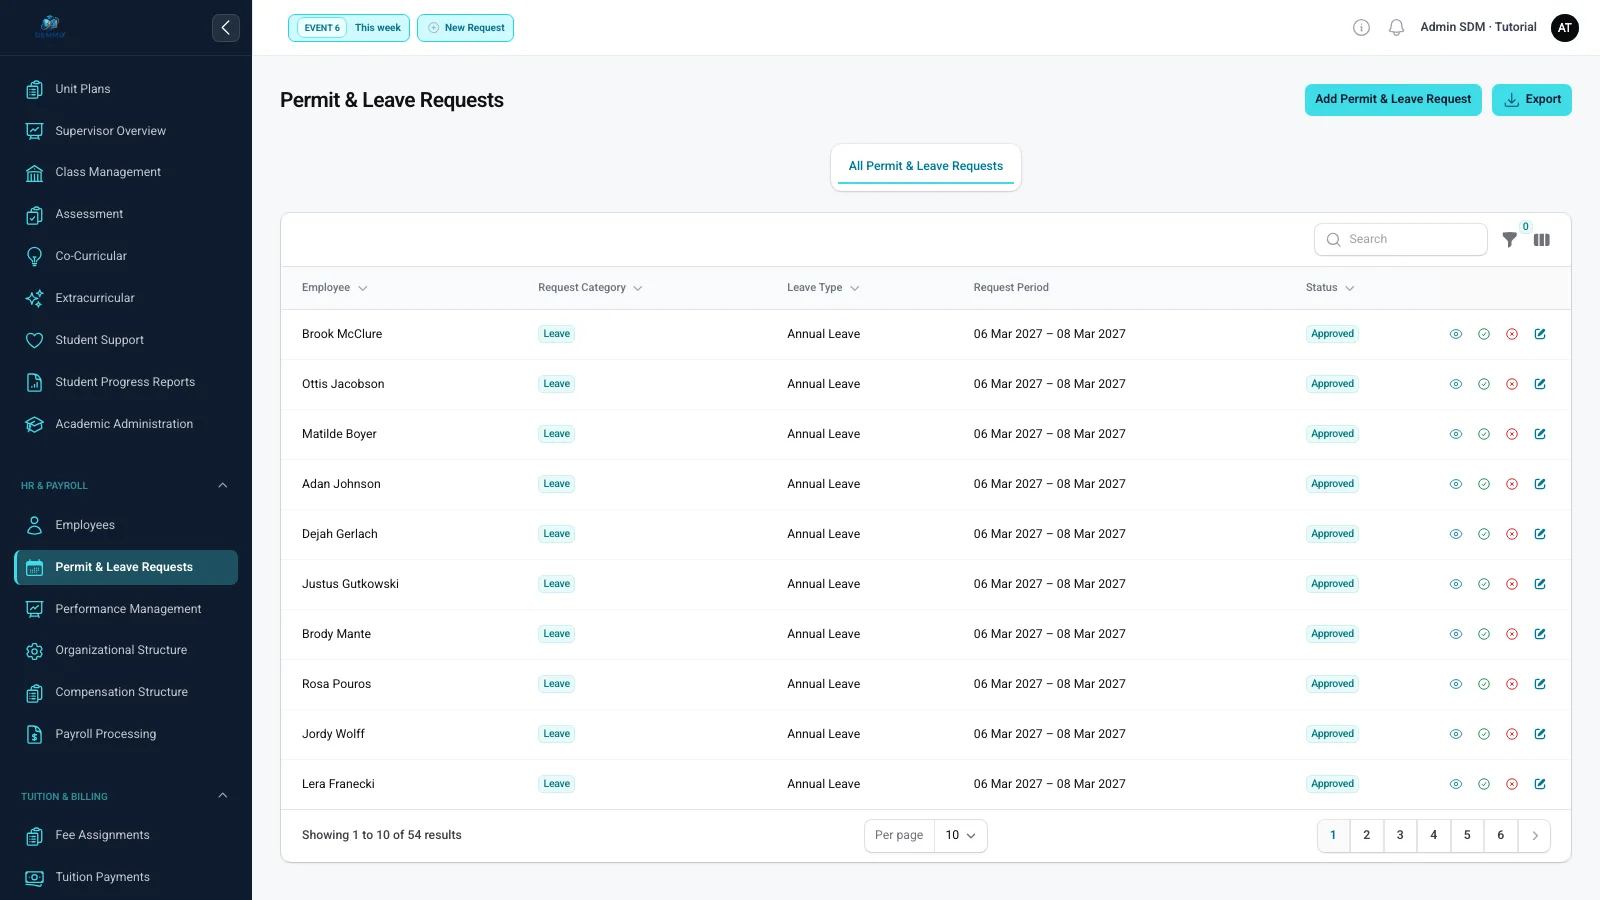Click the New Request button
Image resolution: width=1600 pixels, height=900 pixels.
tap(465, 28)
